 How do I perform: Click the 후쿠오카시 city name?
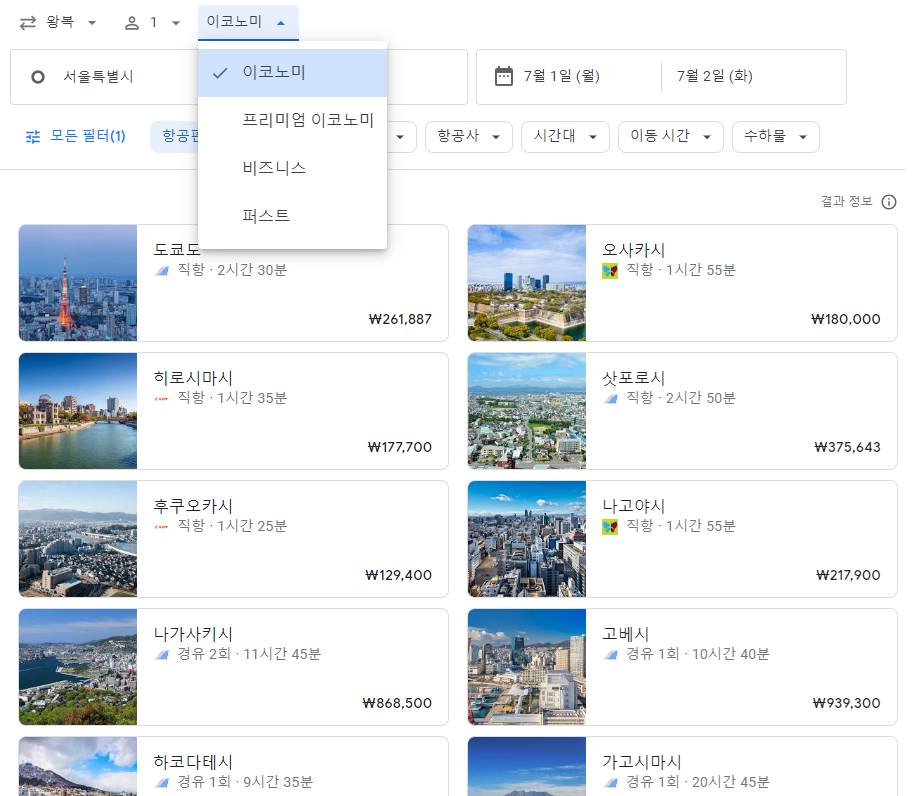193,506
